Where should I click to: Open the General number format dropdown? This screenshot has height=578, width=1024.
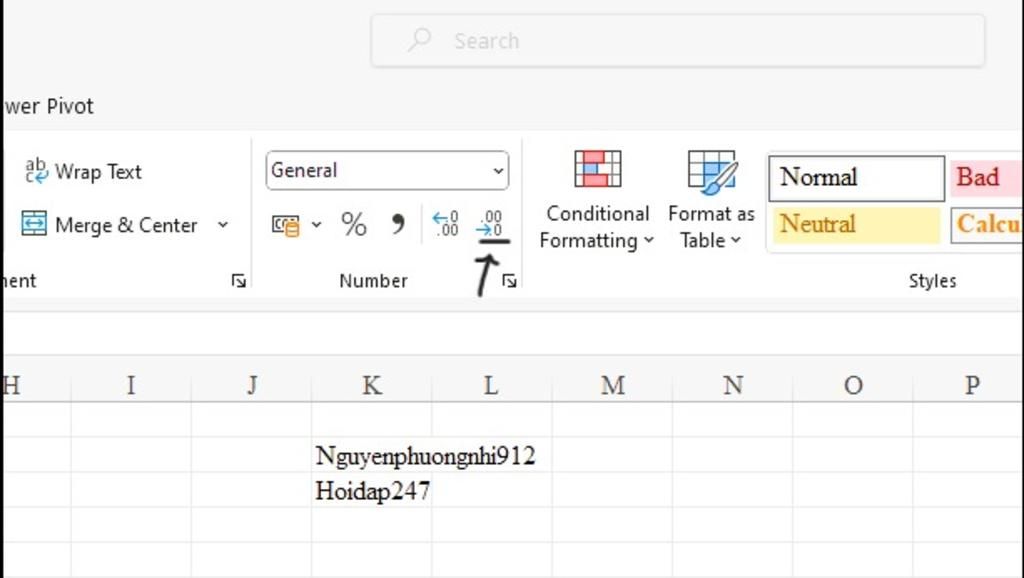pos(498,171)
